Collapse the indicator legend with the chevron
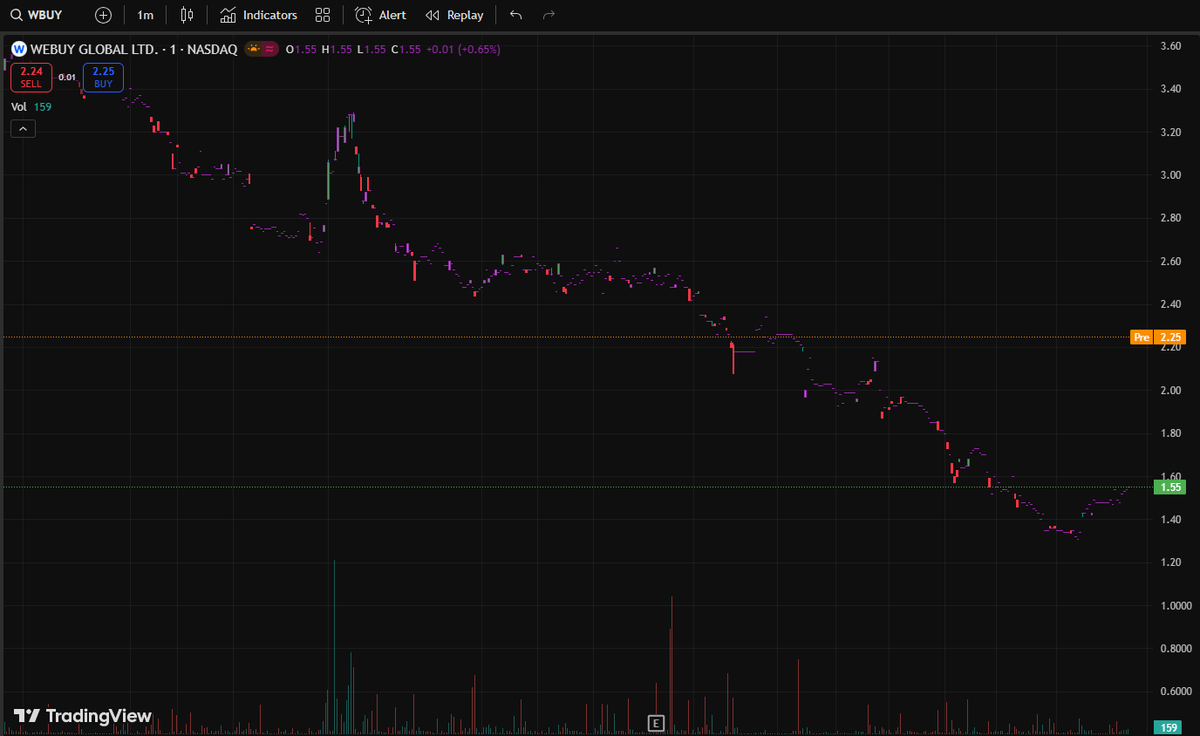The height and width of the screenshot is (736, 1200). pyautogui.click(x=23, y=128)
